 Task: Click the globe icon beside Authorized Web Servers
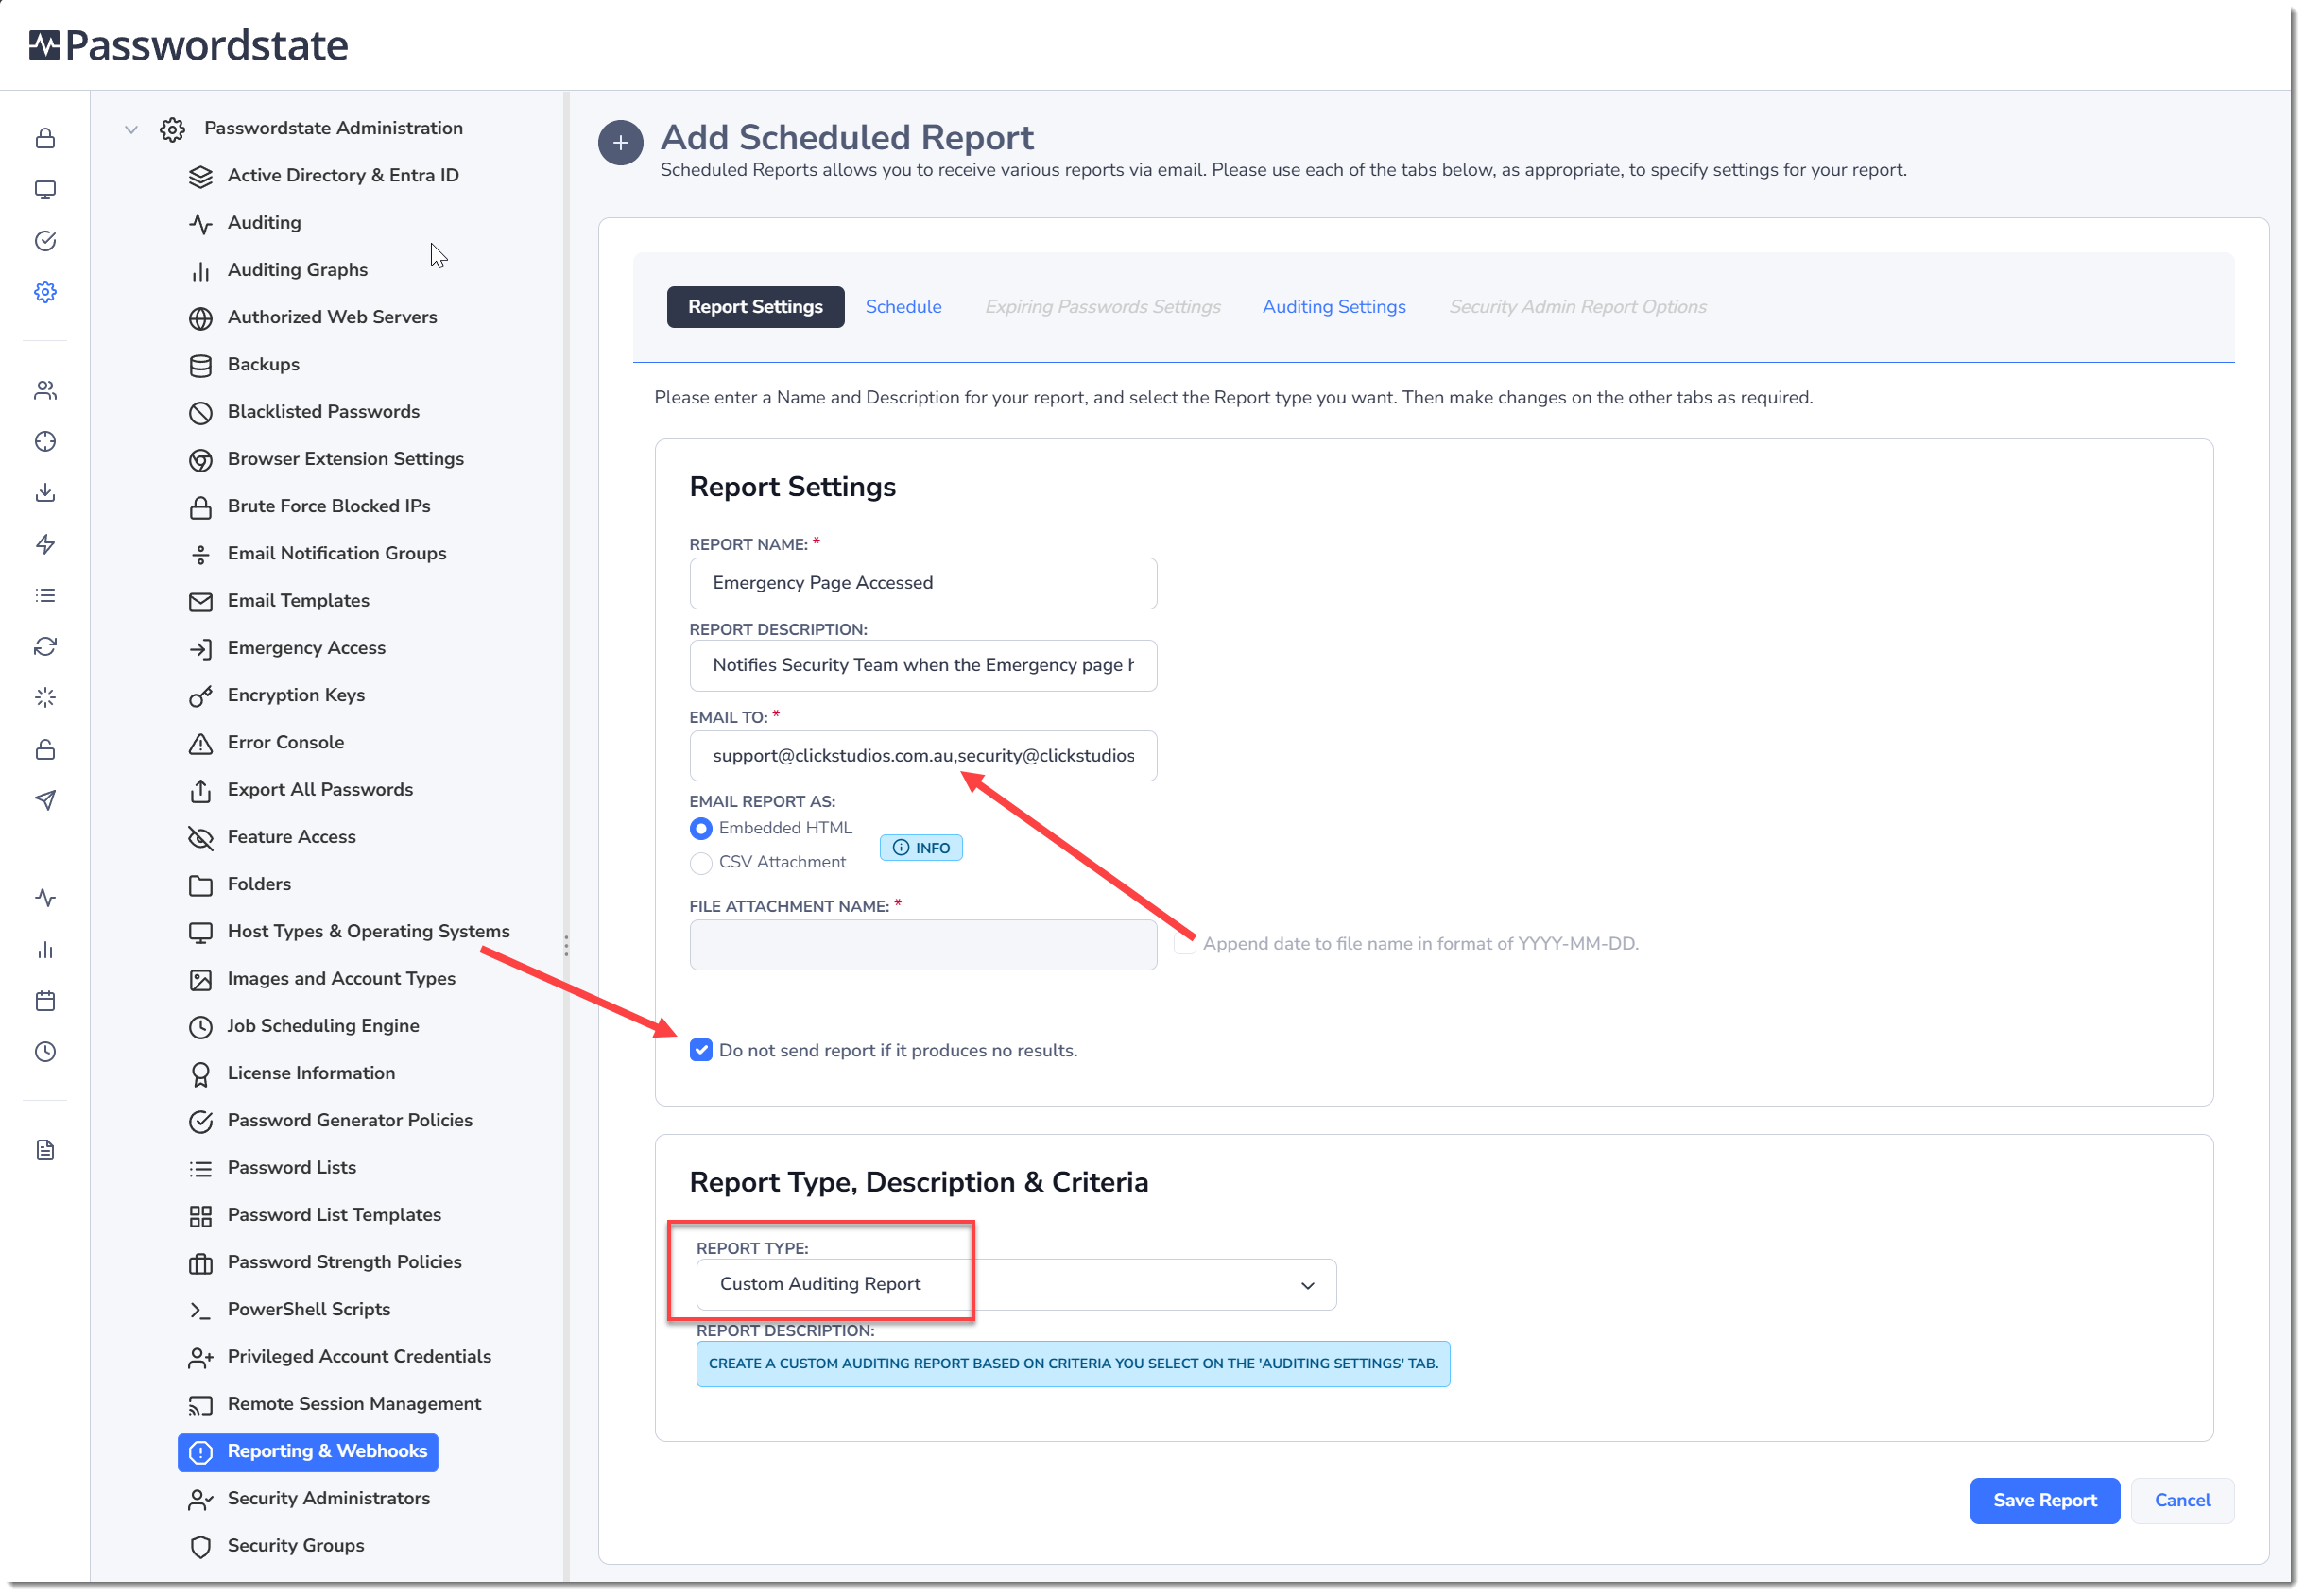[201, 318]
